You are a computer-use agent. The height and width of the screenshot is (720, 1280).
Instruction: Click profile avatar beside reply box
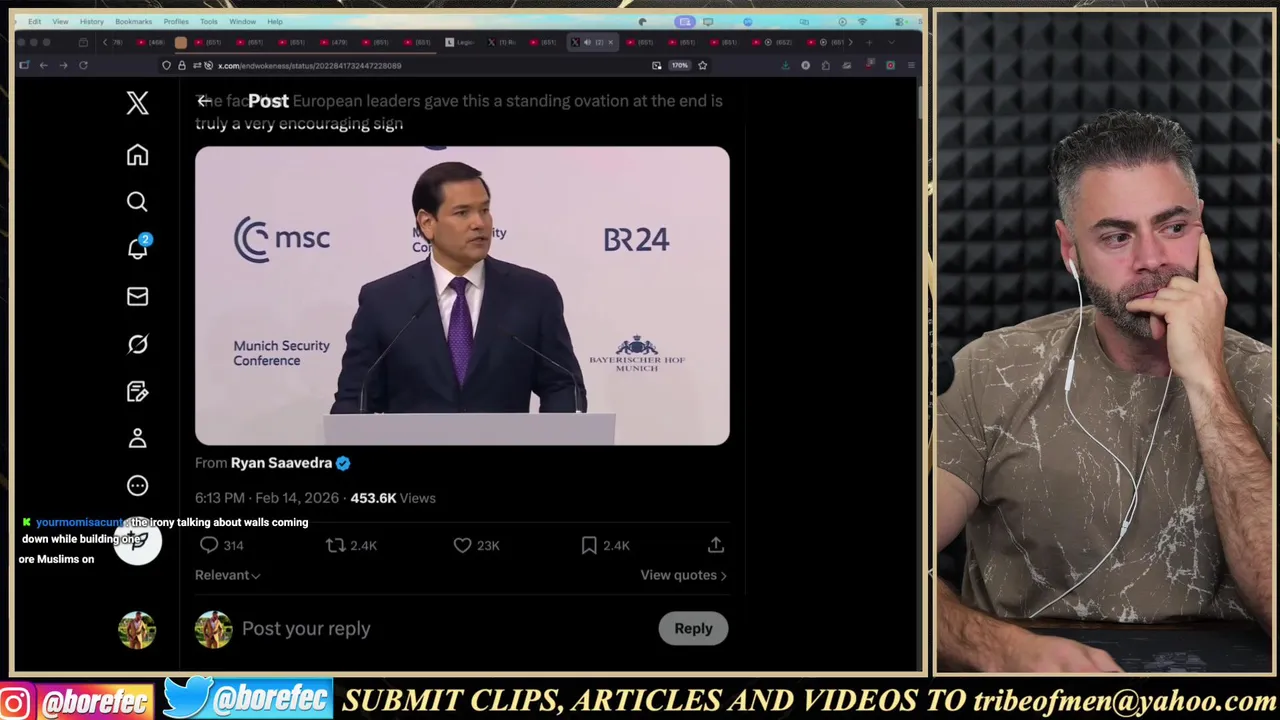click(213, 629)
